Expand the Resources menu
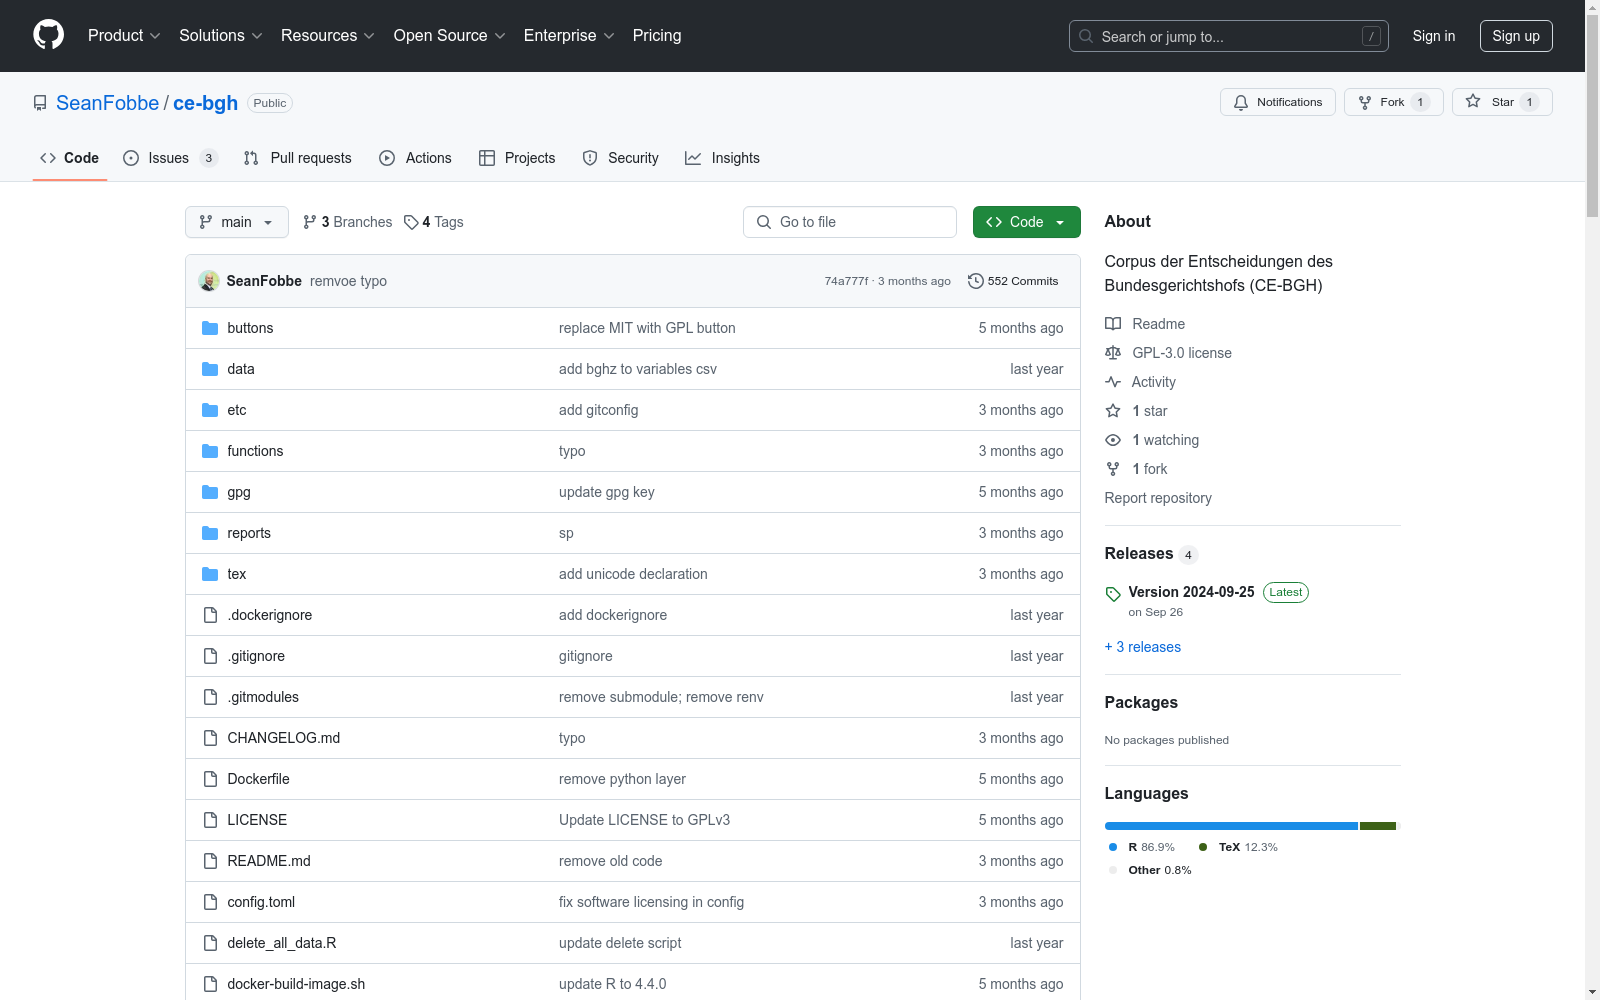 [x=328, y=35]
